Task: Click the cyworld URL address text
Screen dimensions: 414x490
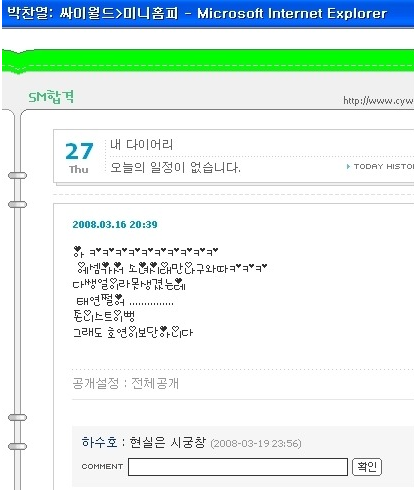Action: (378, 100)
